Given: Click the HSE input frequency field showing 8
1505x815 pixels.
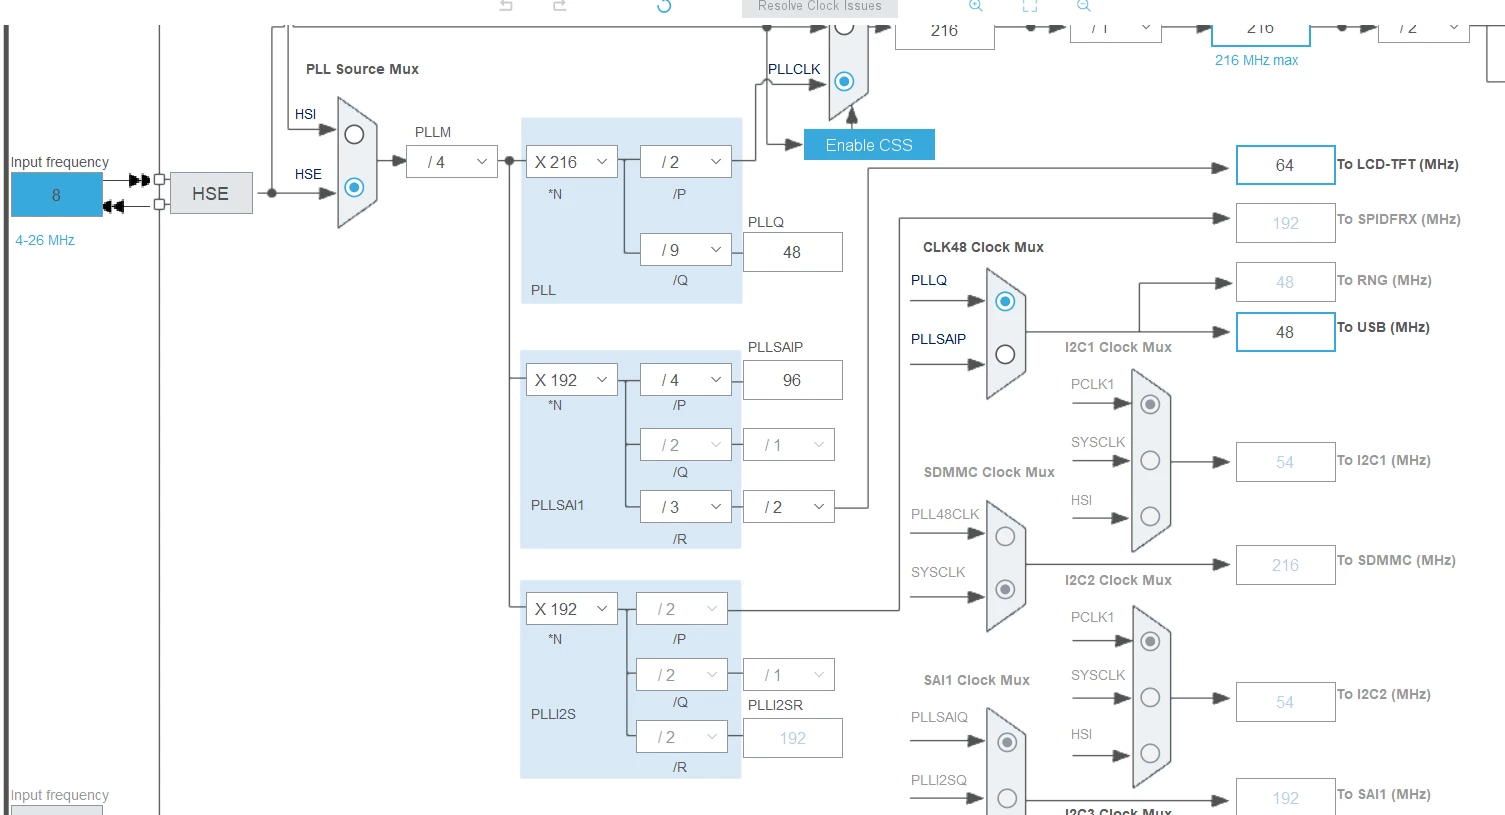Looking at the screenshot, I should (56, 195).
